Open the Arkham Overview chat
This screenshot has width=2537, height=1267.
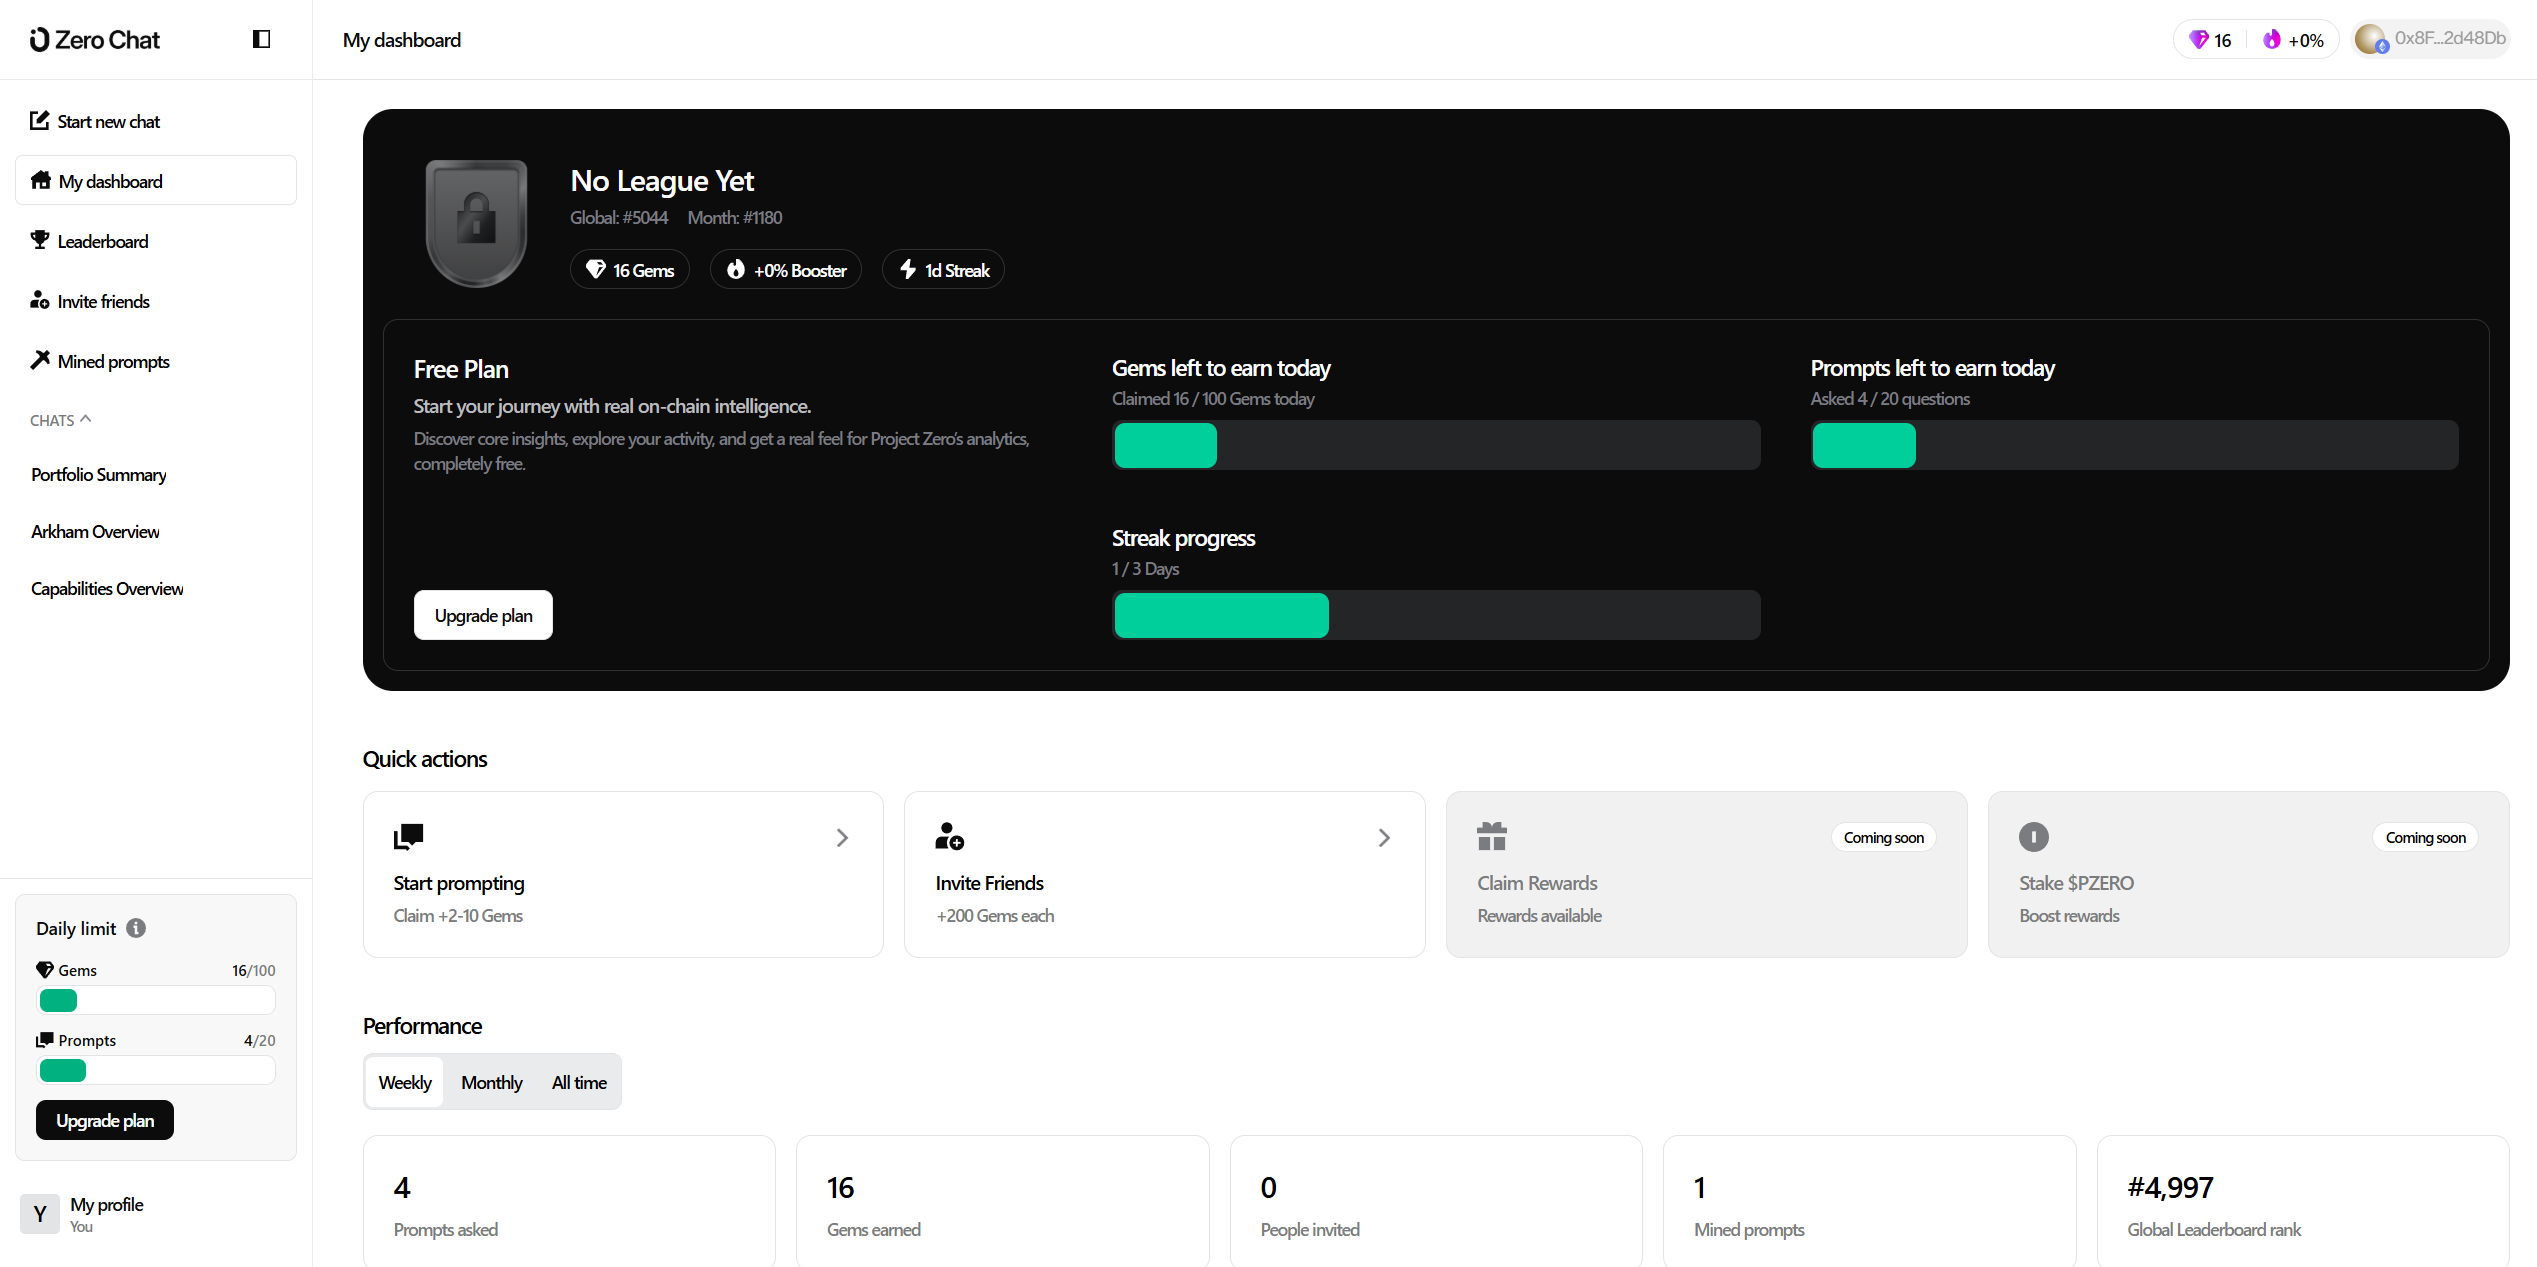pos(95,531)
